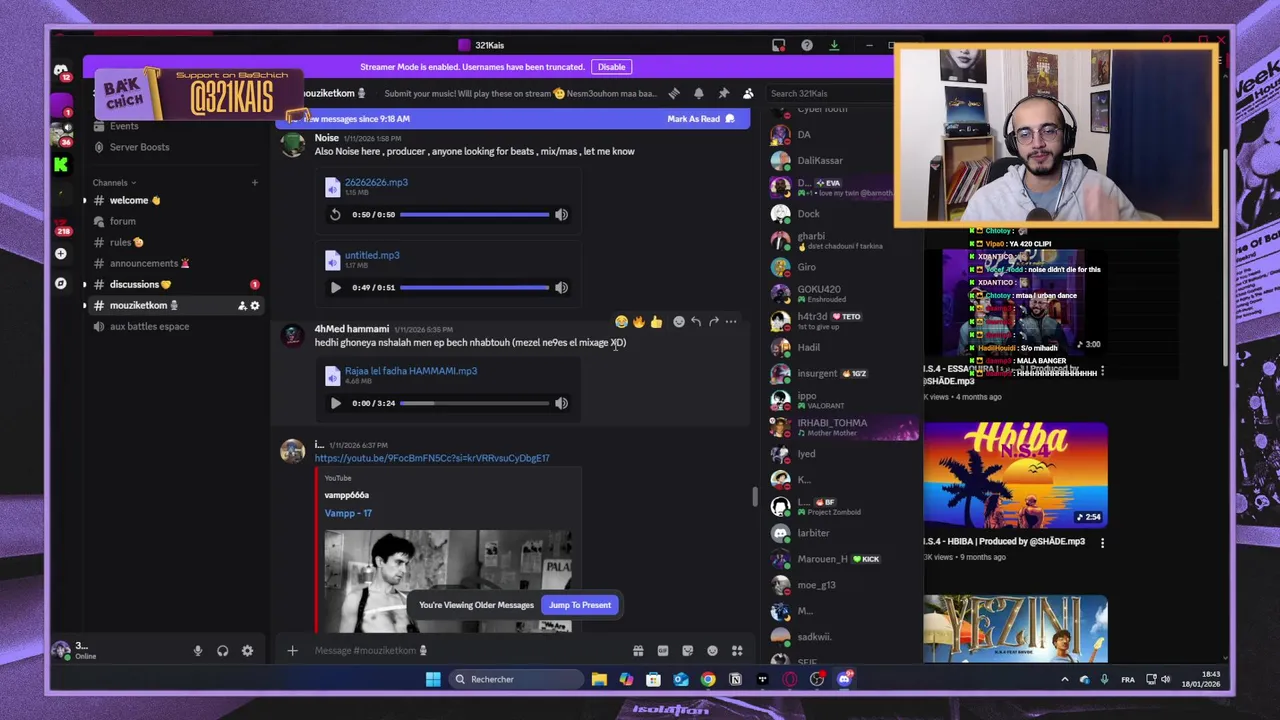
Task: Collapse the Channels category
Action: (x=114, y=183)
